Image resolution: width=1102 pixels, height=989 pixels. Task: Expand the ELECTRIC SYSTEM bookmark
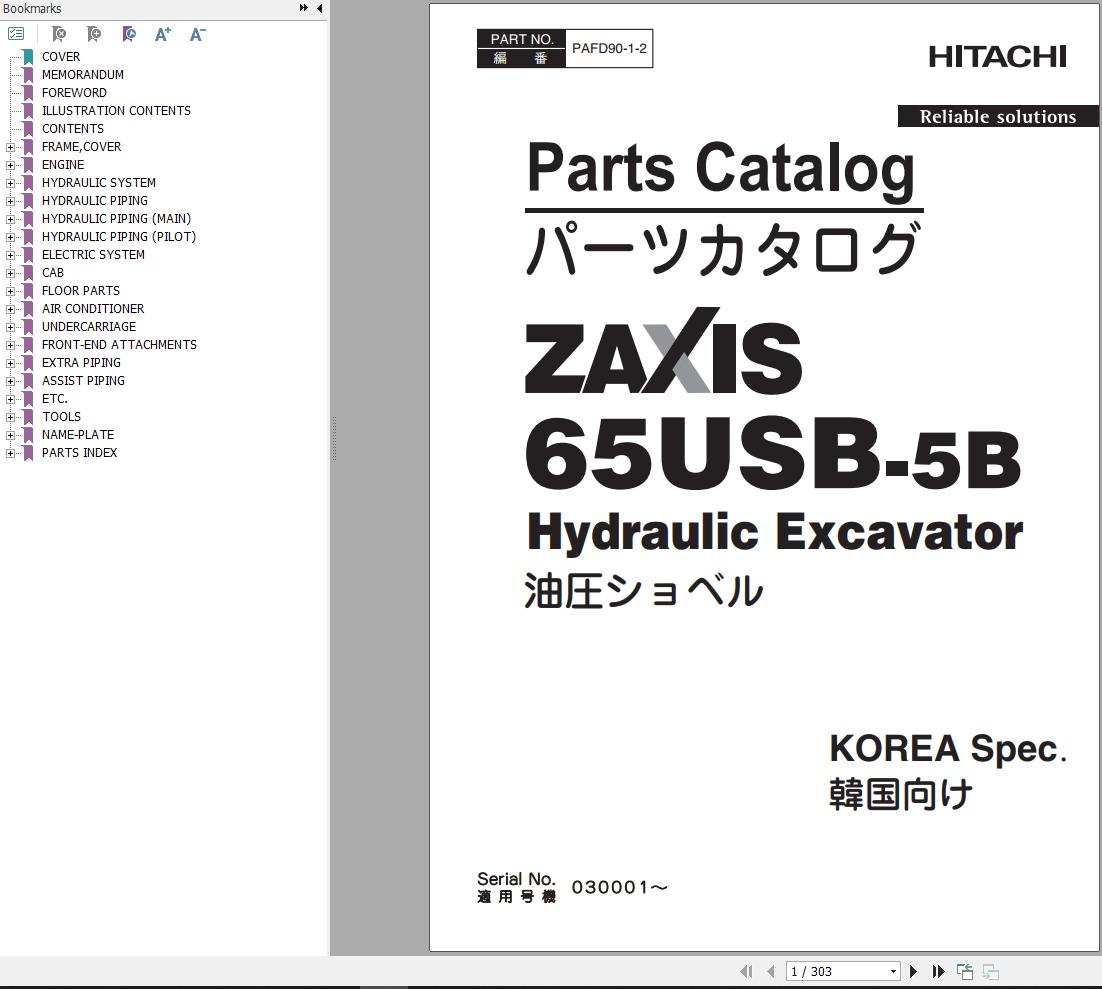[10, 255]
